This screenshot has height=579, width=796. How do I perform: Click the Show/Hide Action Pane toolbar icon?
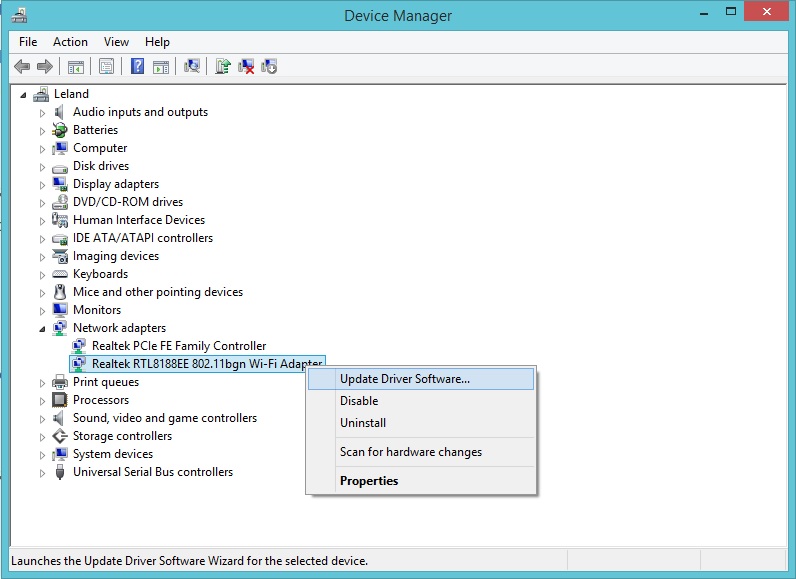coord(161,66)
